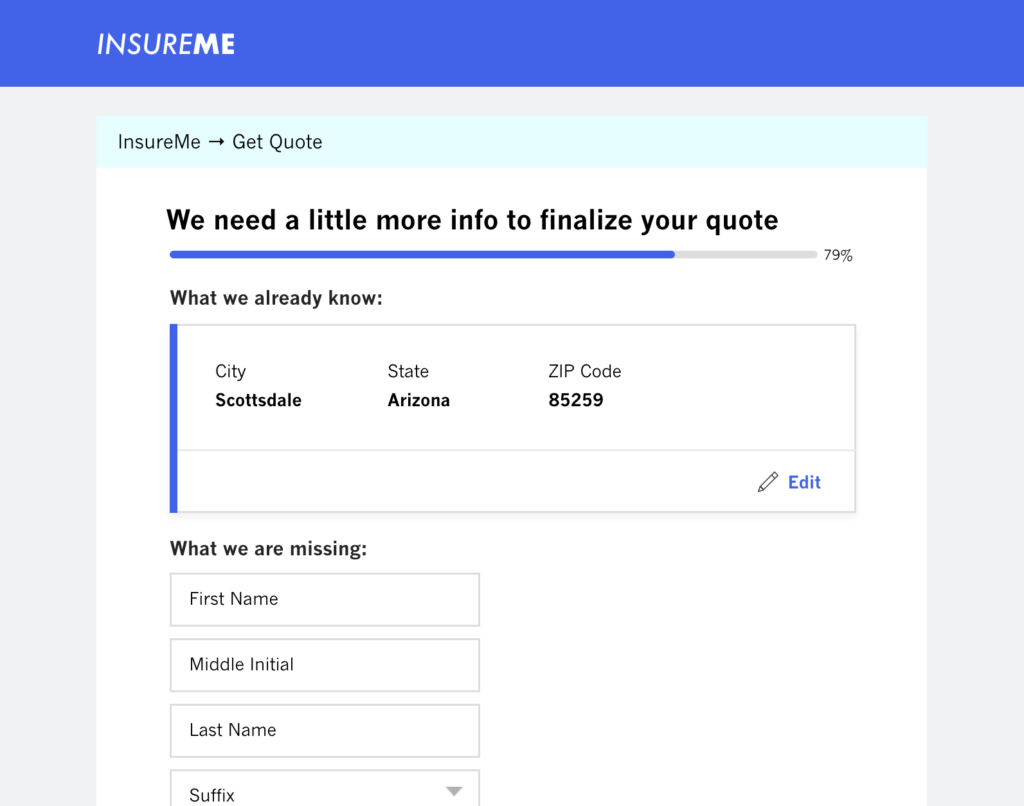The height and width of the screenshot is (806, 1024).
Task: Select Get Quote breadcrumb item
Action: click(x=277, y=142)
